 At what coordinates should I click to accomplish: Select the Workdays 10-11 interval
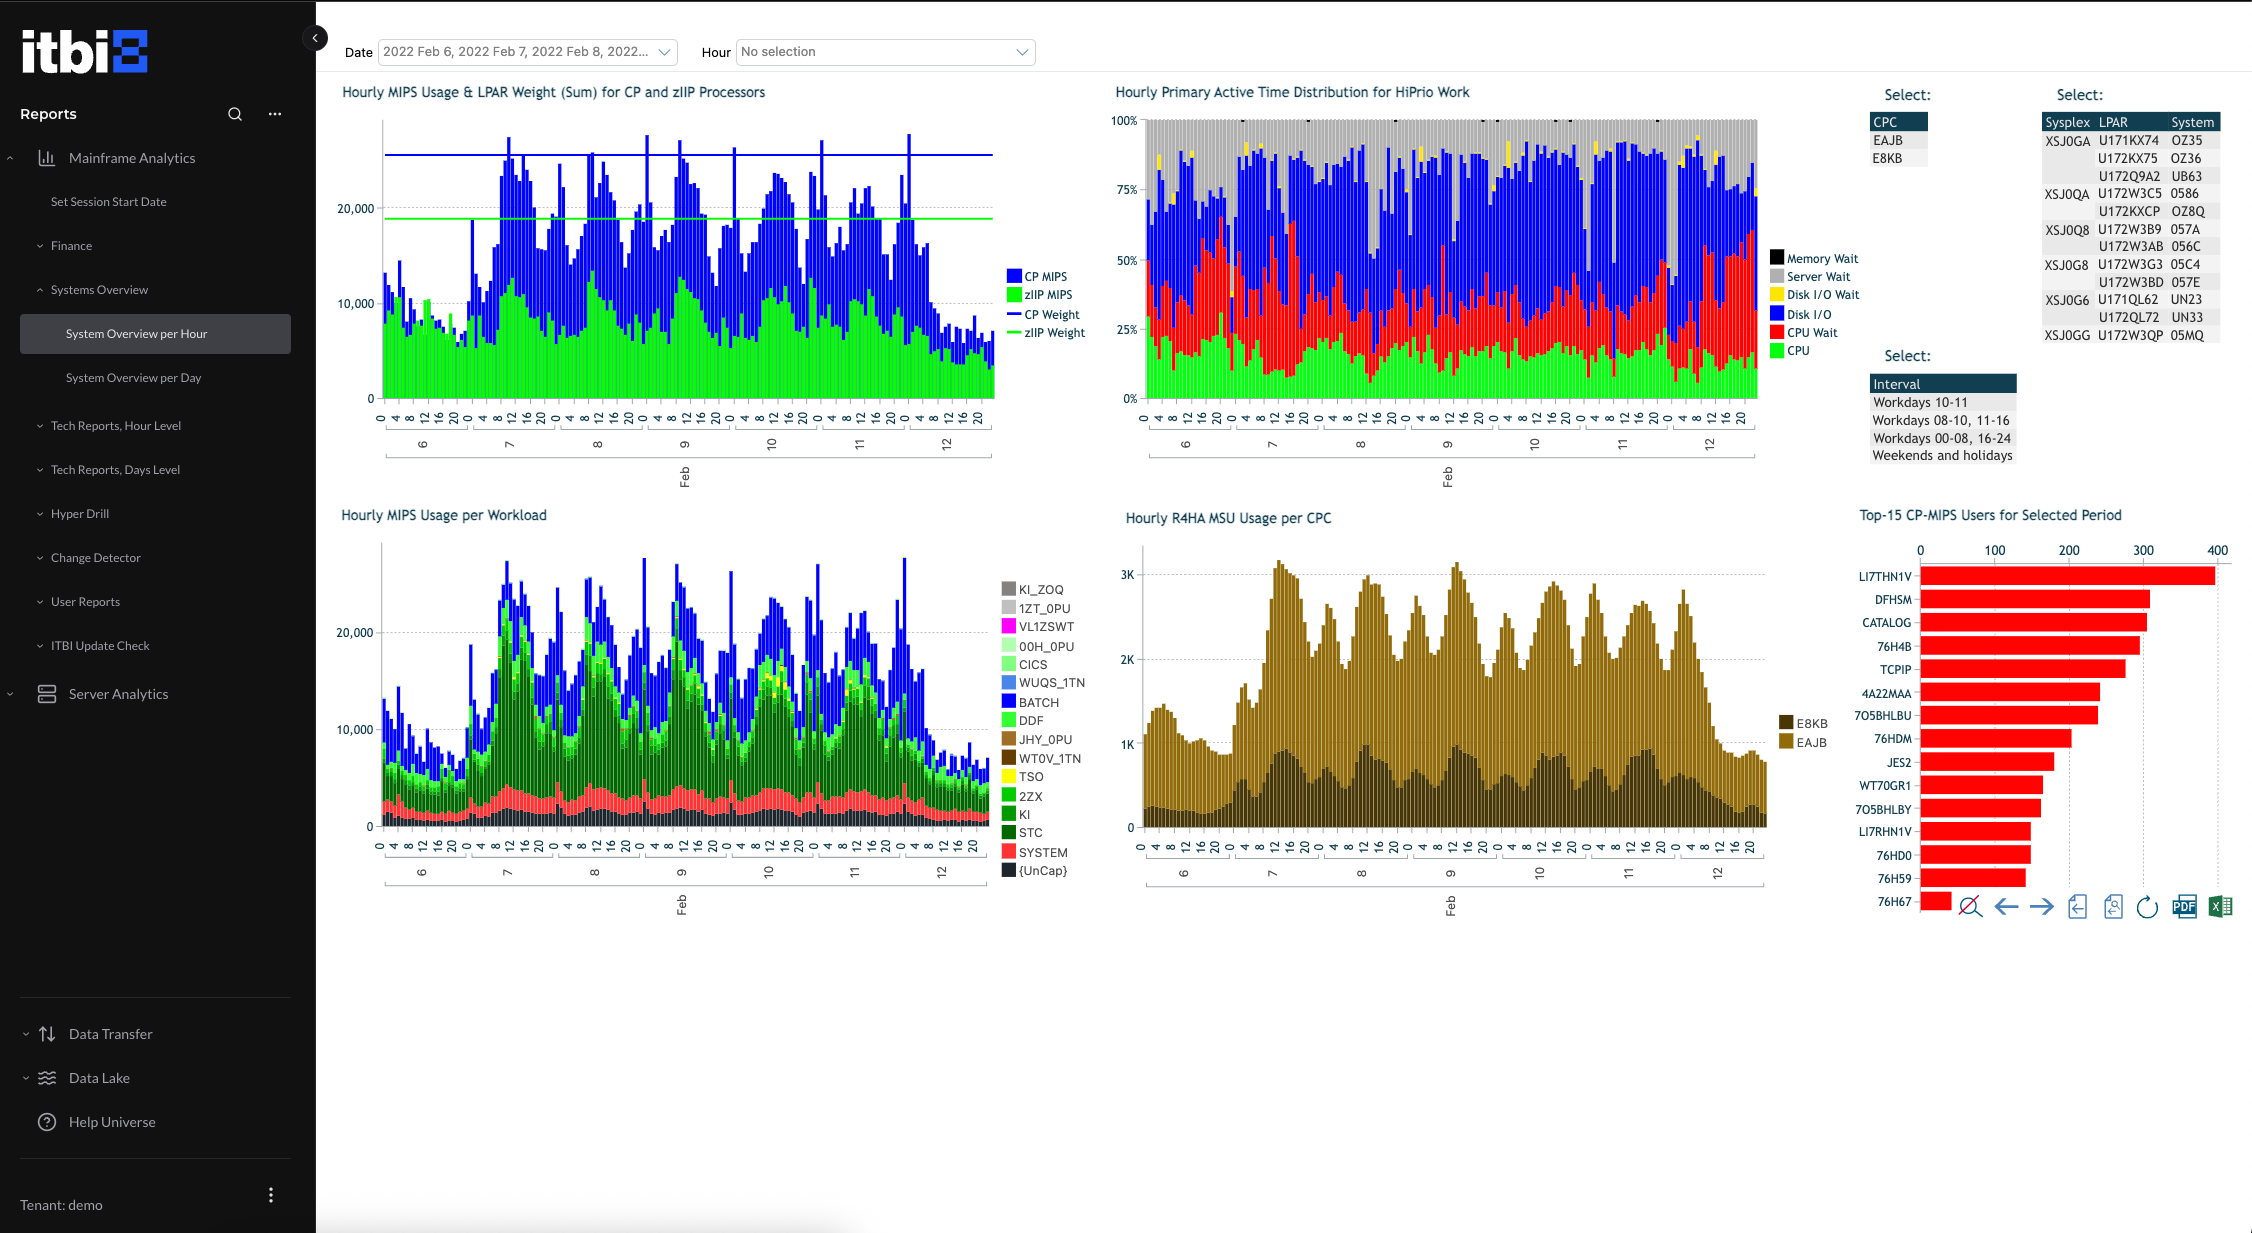1920,402
